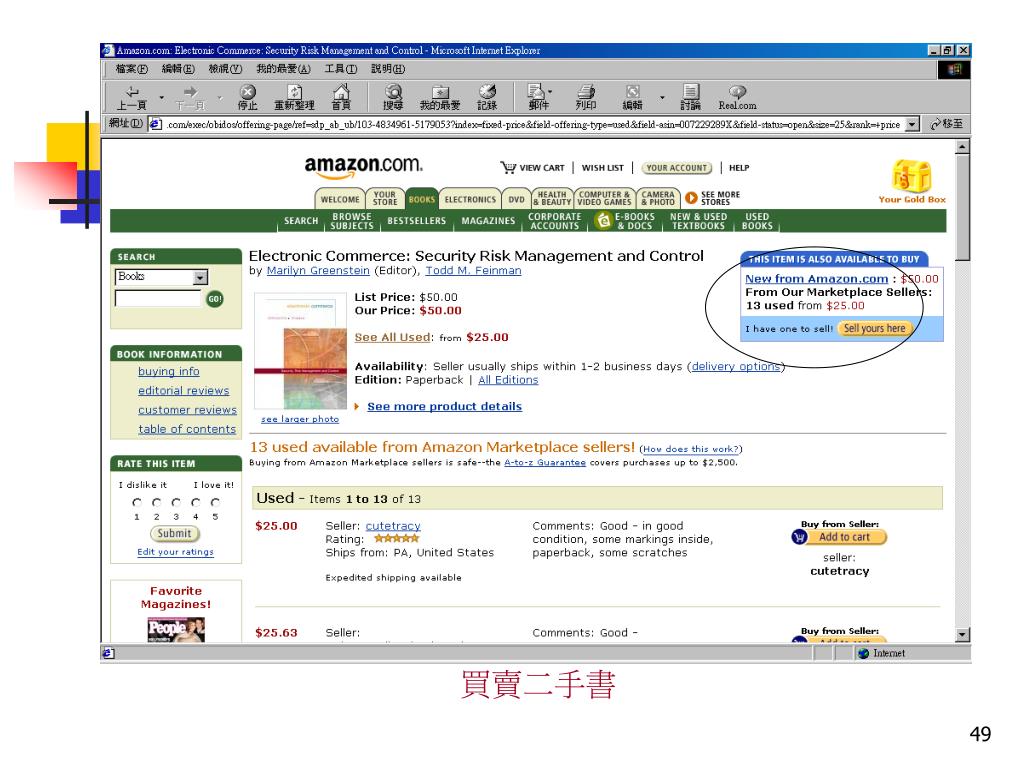Expand the address bar URL dropdown

tap(912, 124)
